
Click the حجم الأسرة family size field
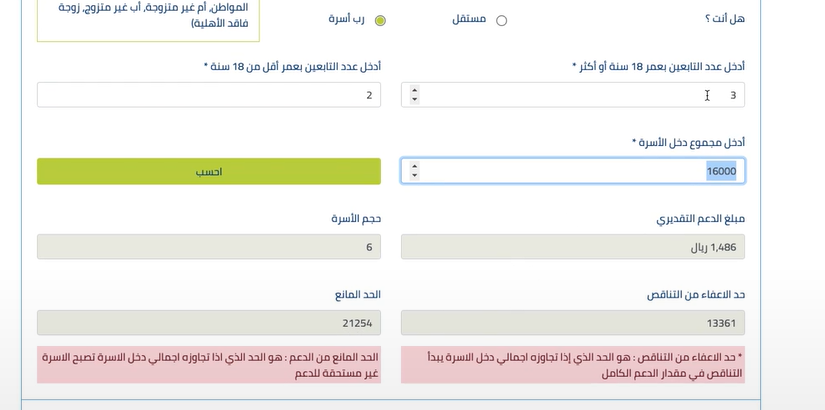(209, 247)
